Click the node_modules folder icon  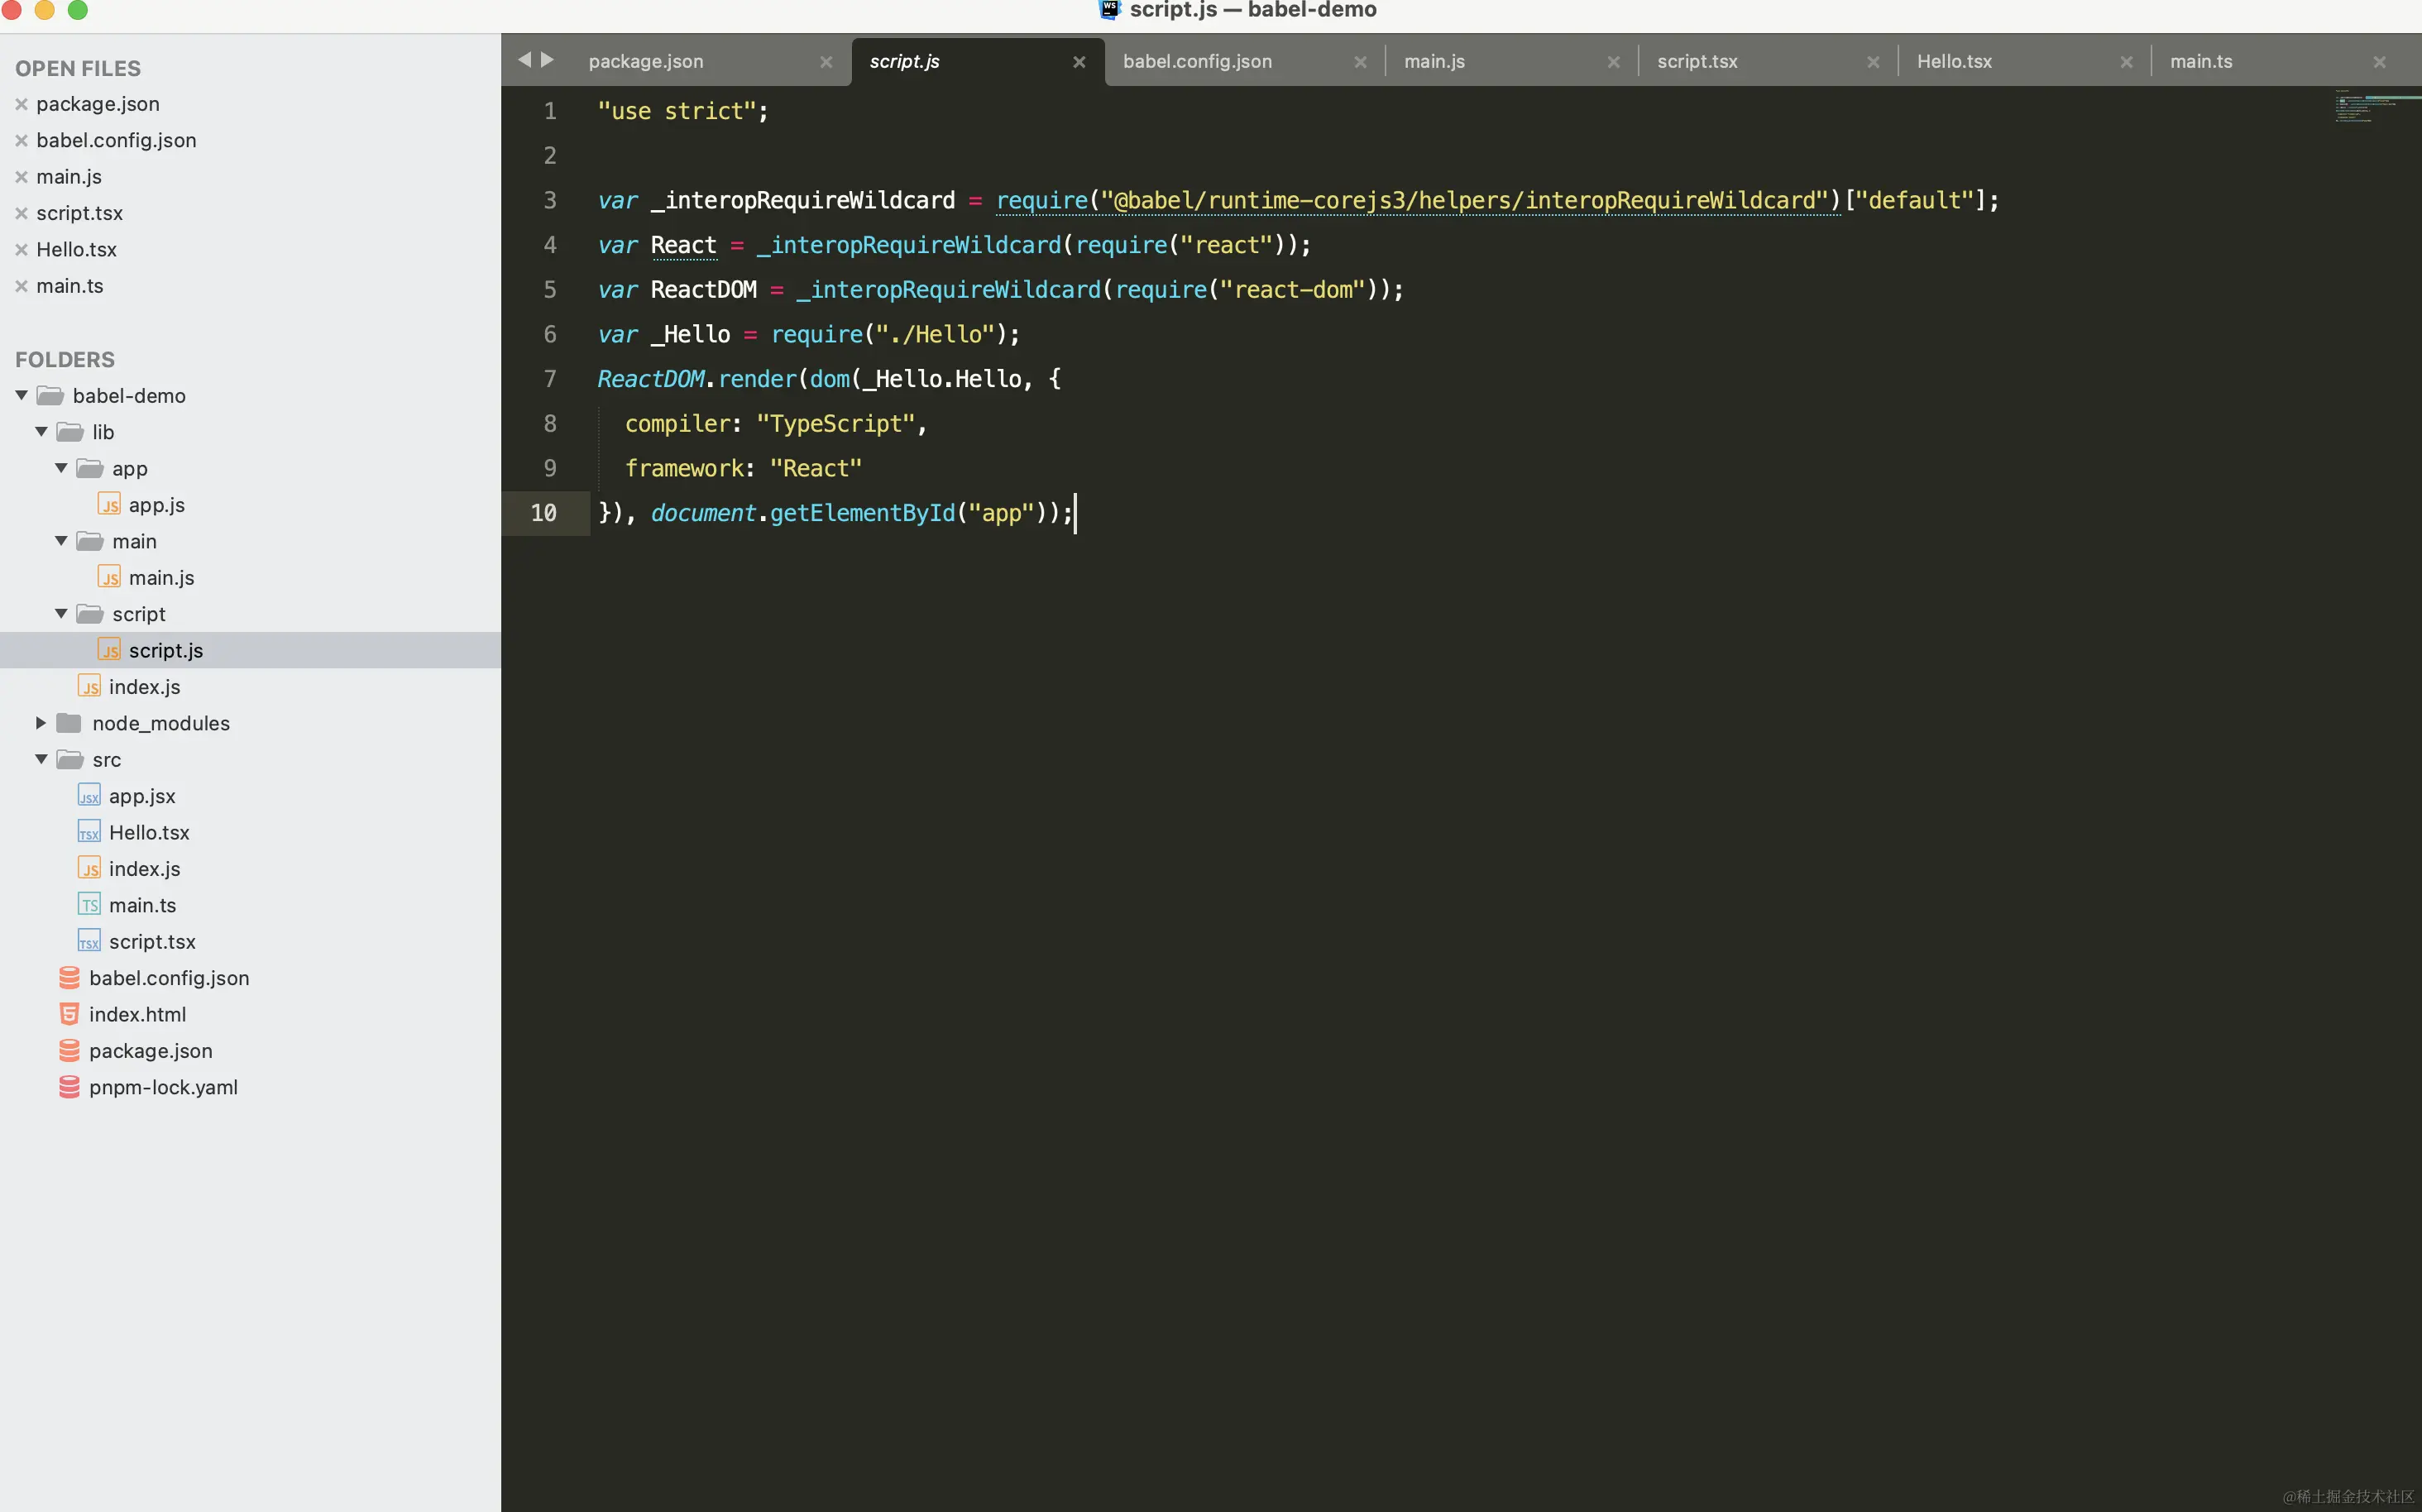(69, 723)
